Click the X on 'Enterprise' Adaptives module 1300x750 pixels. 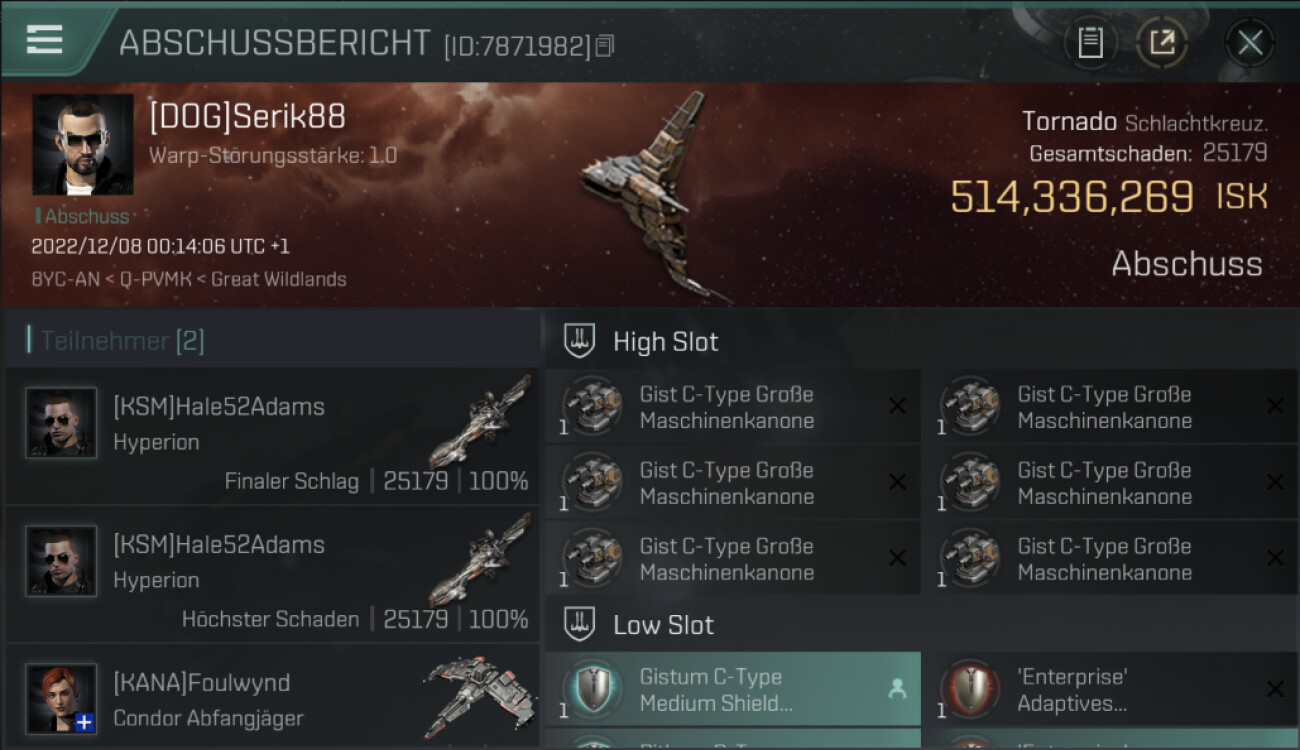[1274, 689]
